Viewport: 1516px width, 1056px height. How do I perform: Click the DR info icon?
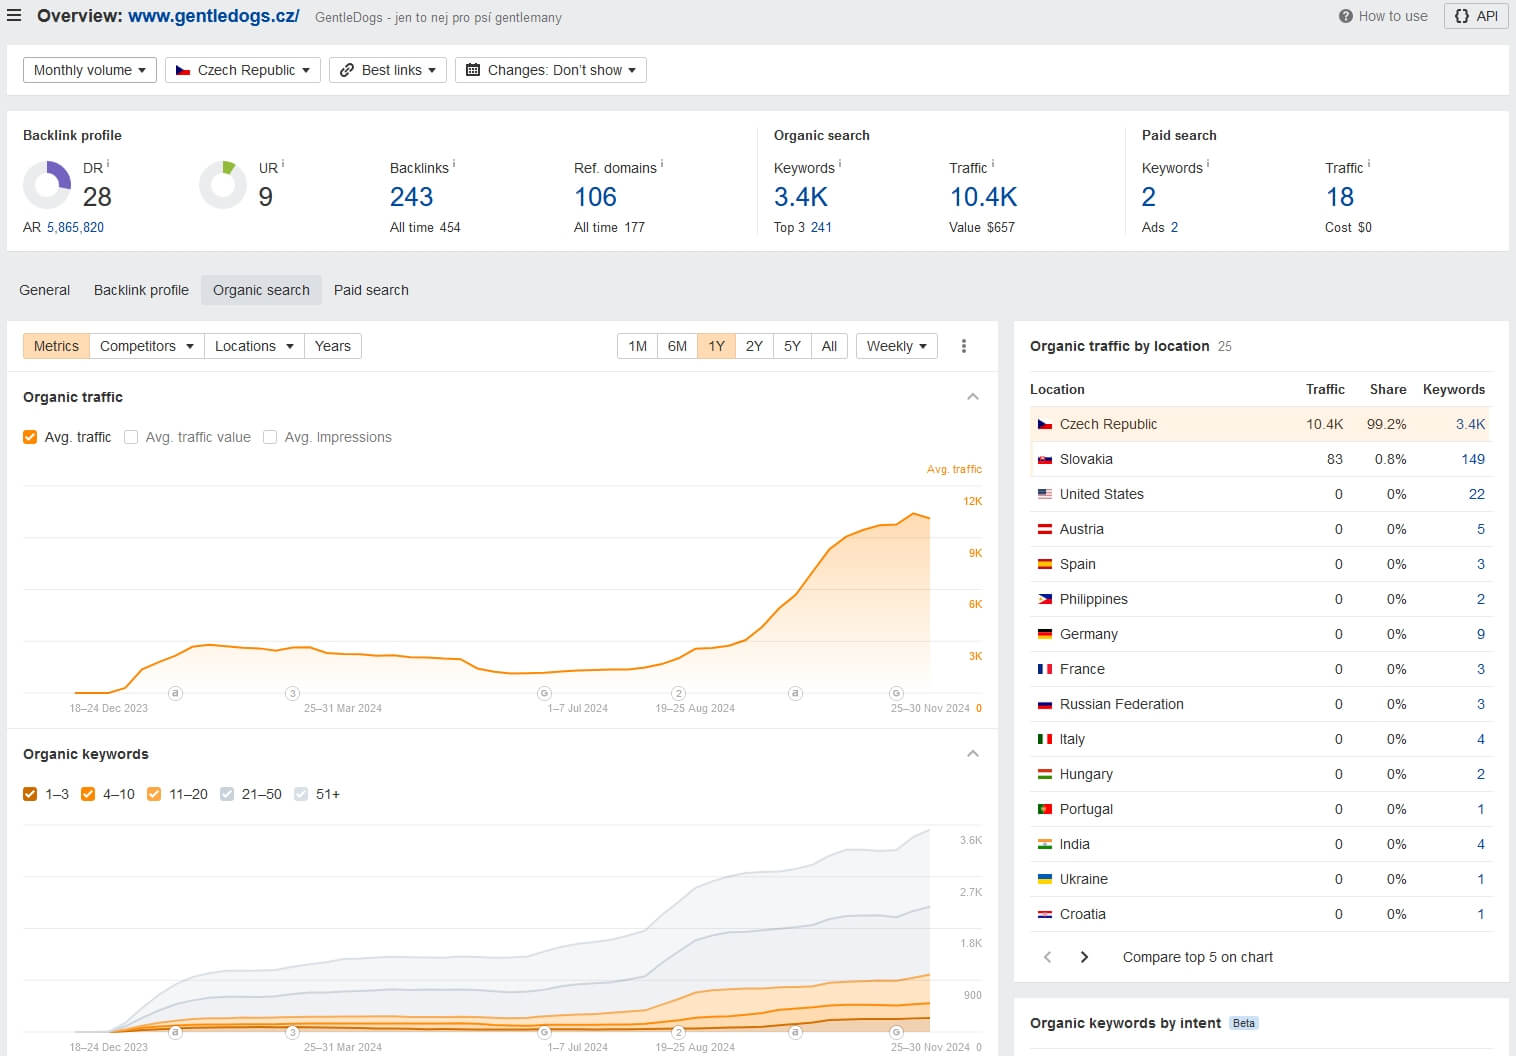(108, 164)
